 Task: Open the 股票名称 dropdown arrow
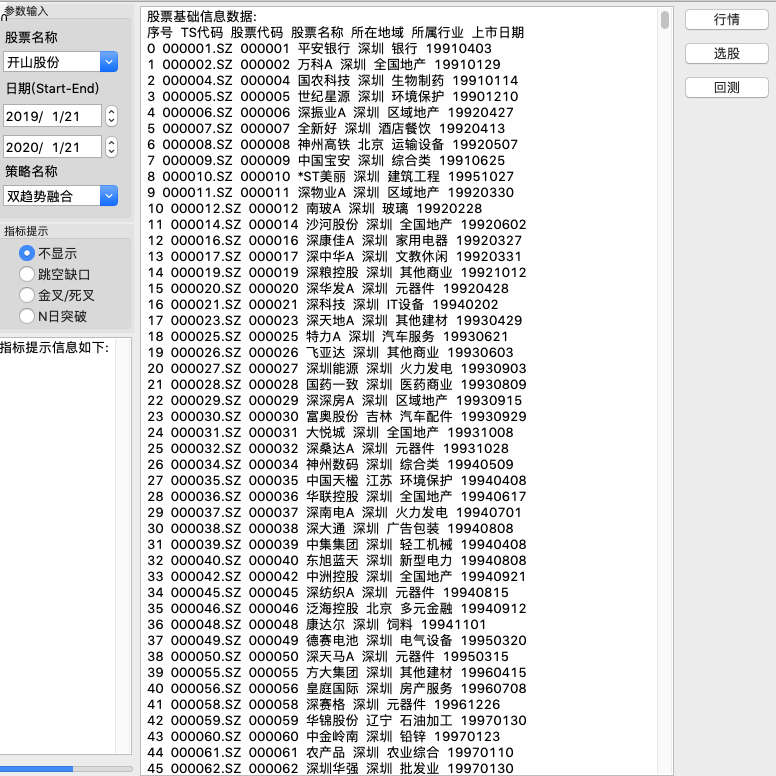pyautogui.click(x=109, y=62)
